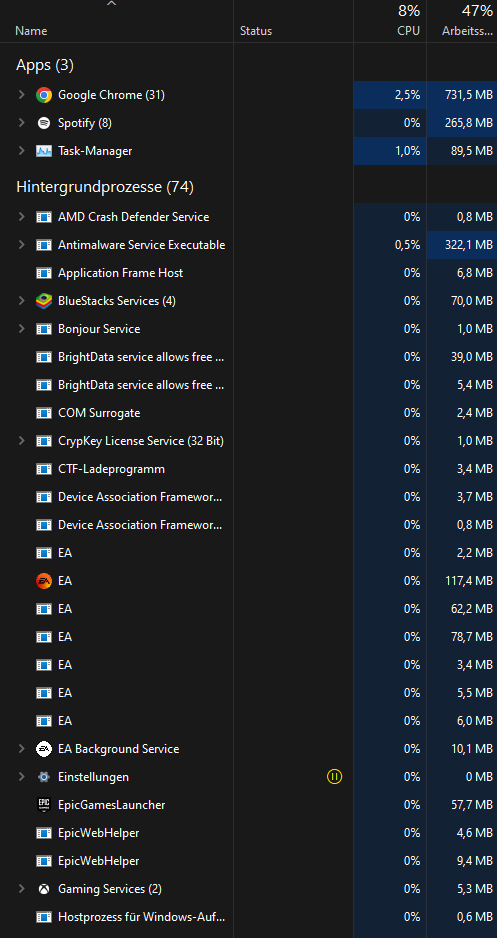Click Chrome's 2,5% CPU value
This screenshot has height=938, width=497.
pos(407,95)
